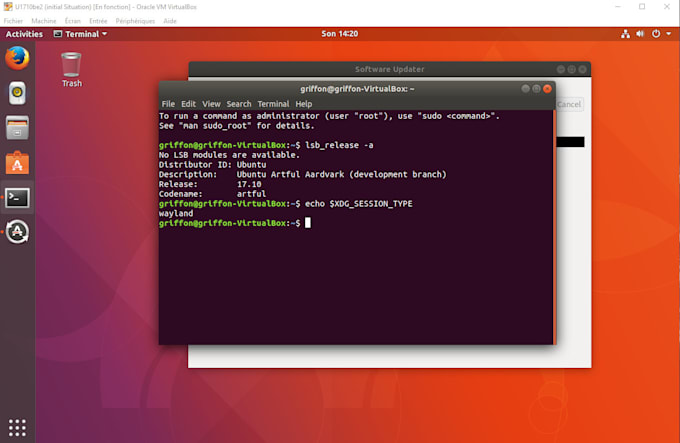
Task: Open the clock showing Son 14:20
Action: [340, 34]
